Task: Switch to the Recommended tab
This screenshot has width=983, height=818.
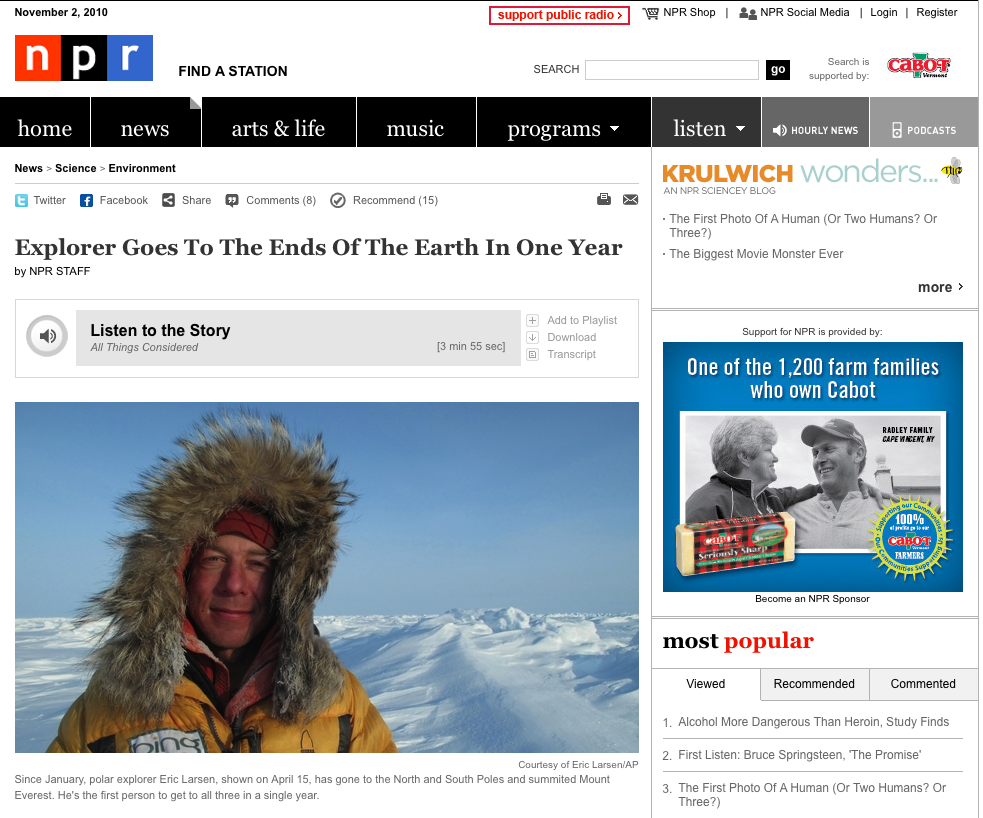Action: [x=814, y=684]
